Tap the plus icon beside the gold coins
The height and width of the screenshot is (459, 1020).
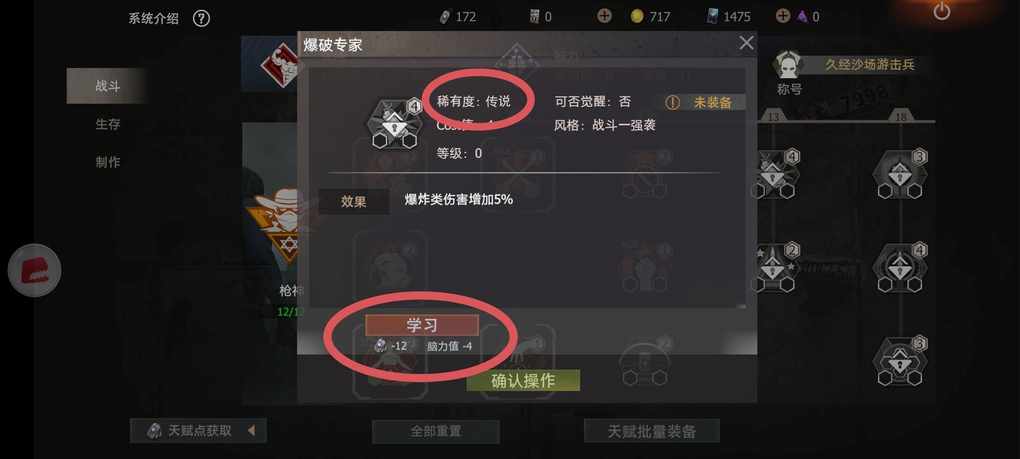(x=604, y=16)
